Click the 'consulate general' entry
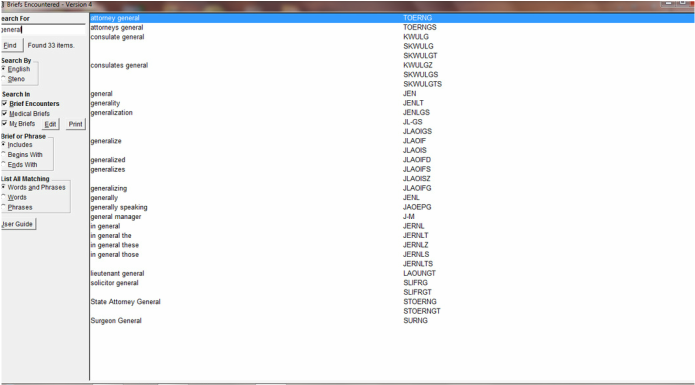 117,37
